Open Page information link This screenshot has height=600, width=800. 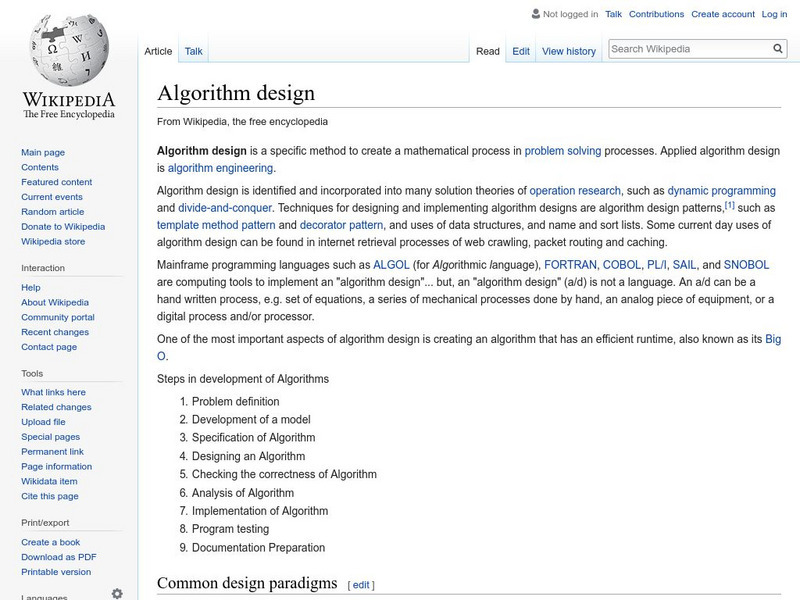pyautogui.click(x=57, y=466)
